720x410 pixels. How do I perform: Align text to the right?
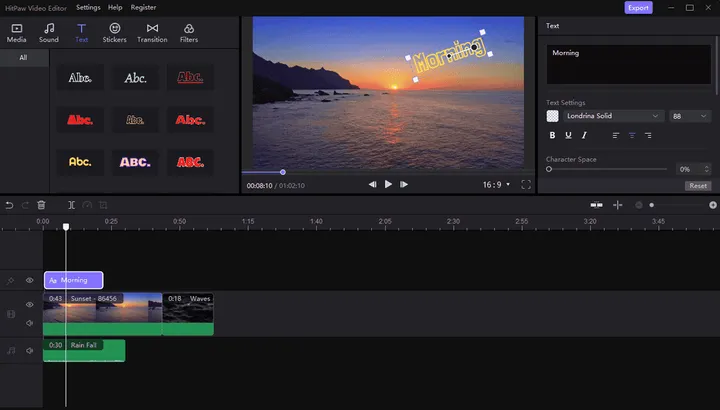(649, 135)
